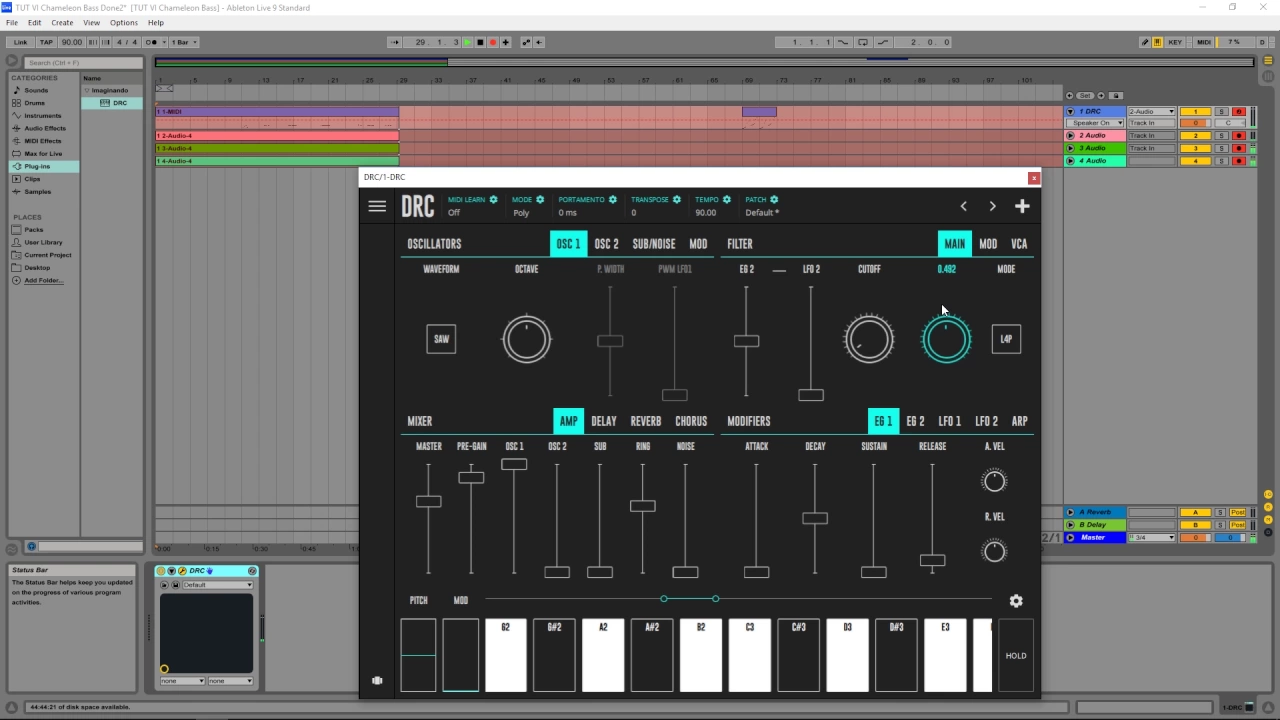Viewport: 1280px width, 720px height.
Task: Open the Mode settings gear
Action: point(540,200)
